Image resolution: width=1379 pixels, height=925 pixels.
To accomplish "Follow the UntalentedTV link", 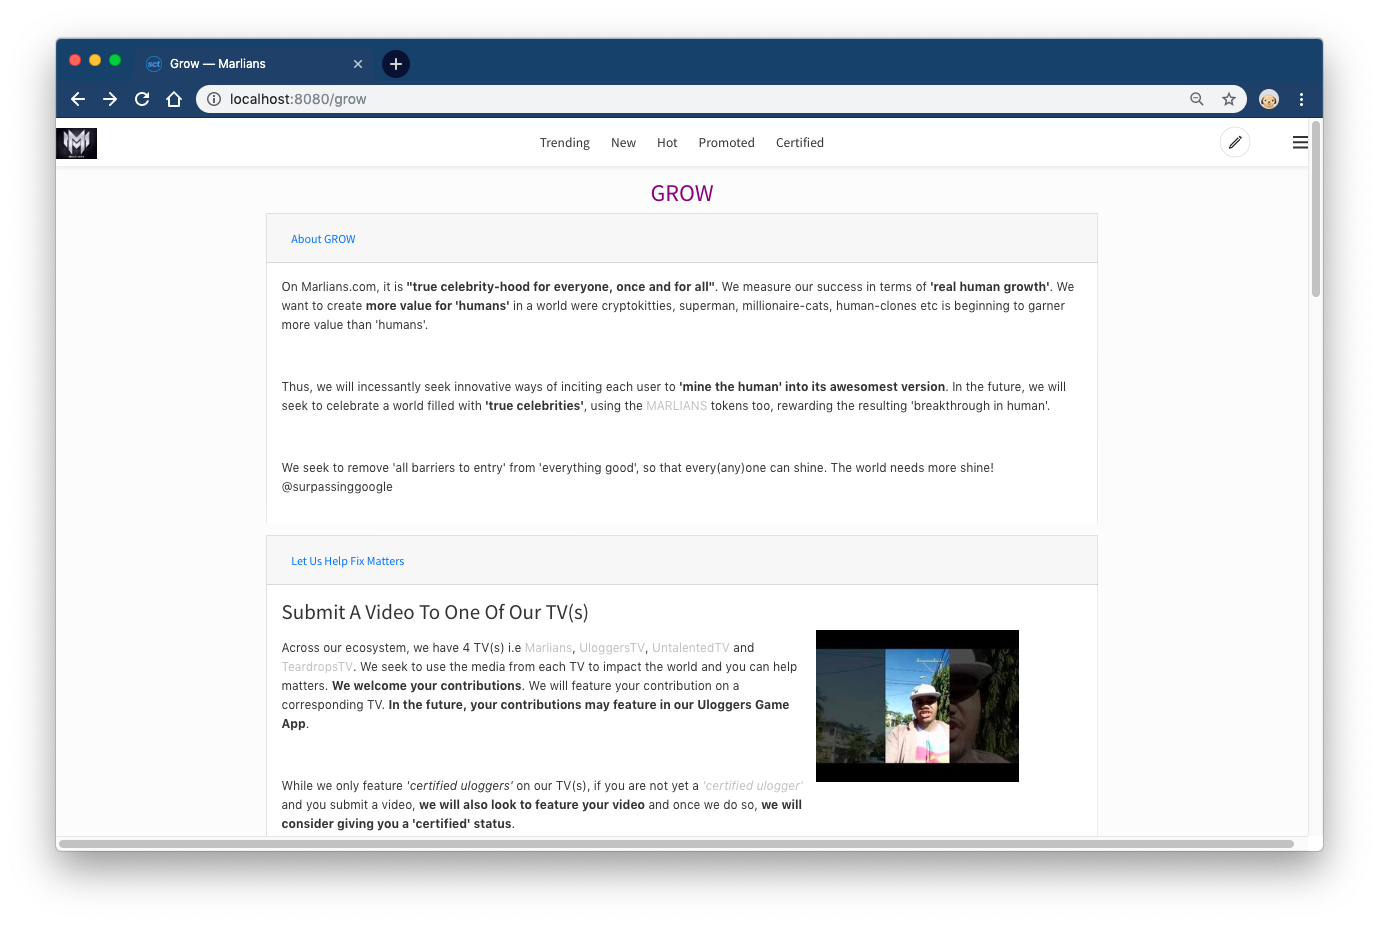I will 691,648.
